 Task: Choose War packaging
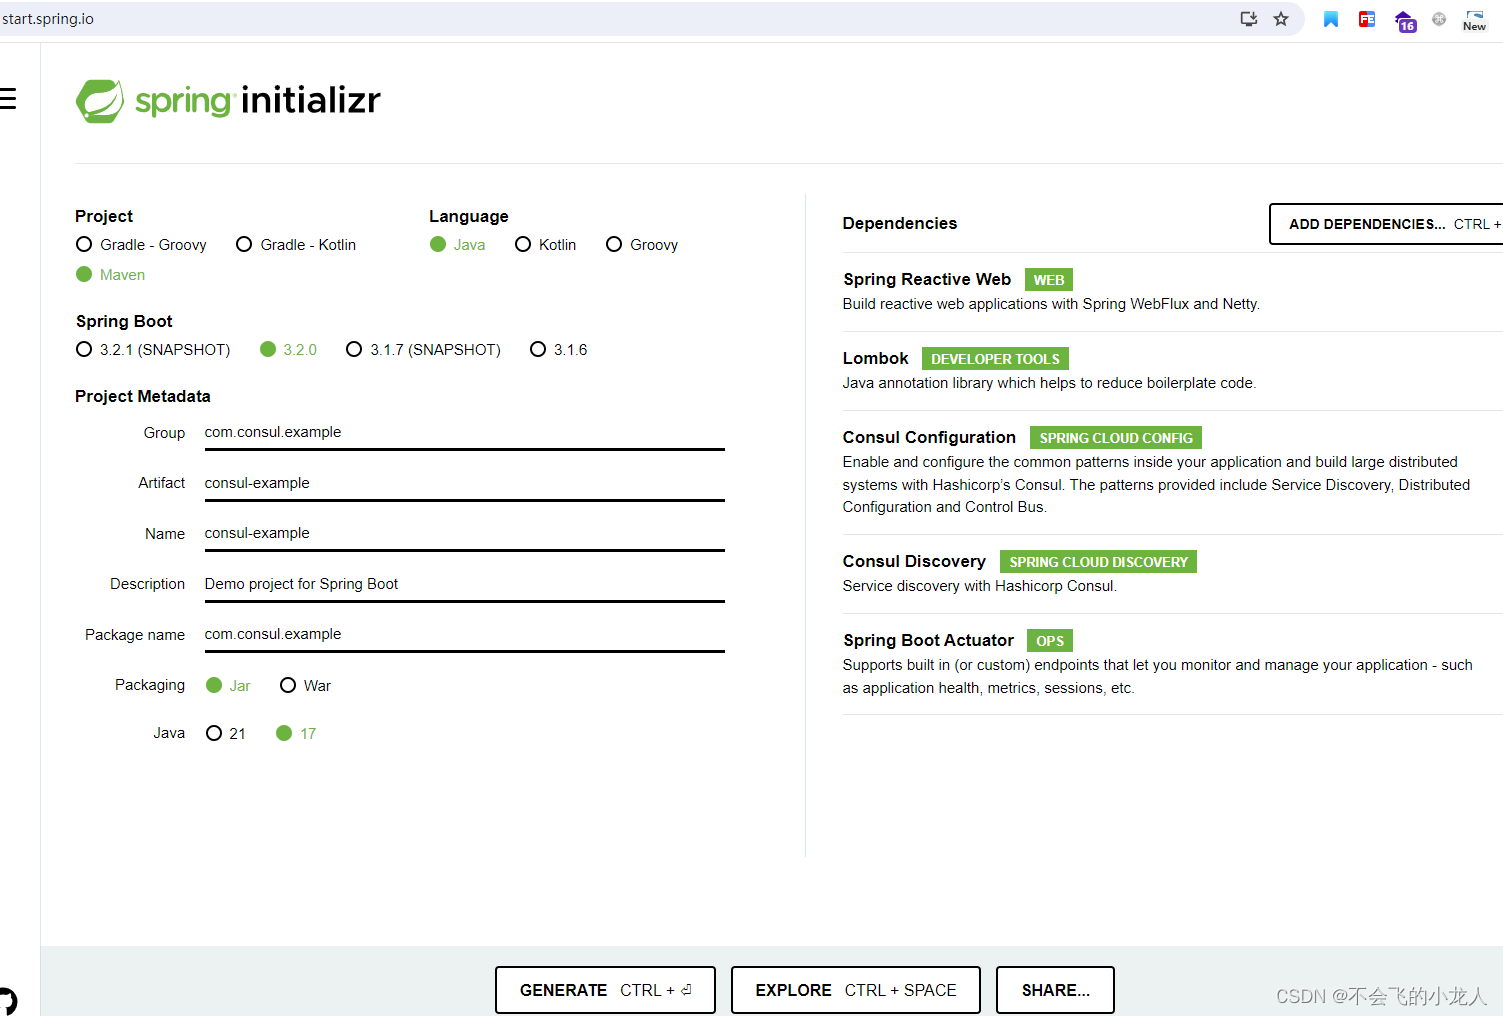point(305,686)
